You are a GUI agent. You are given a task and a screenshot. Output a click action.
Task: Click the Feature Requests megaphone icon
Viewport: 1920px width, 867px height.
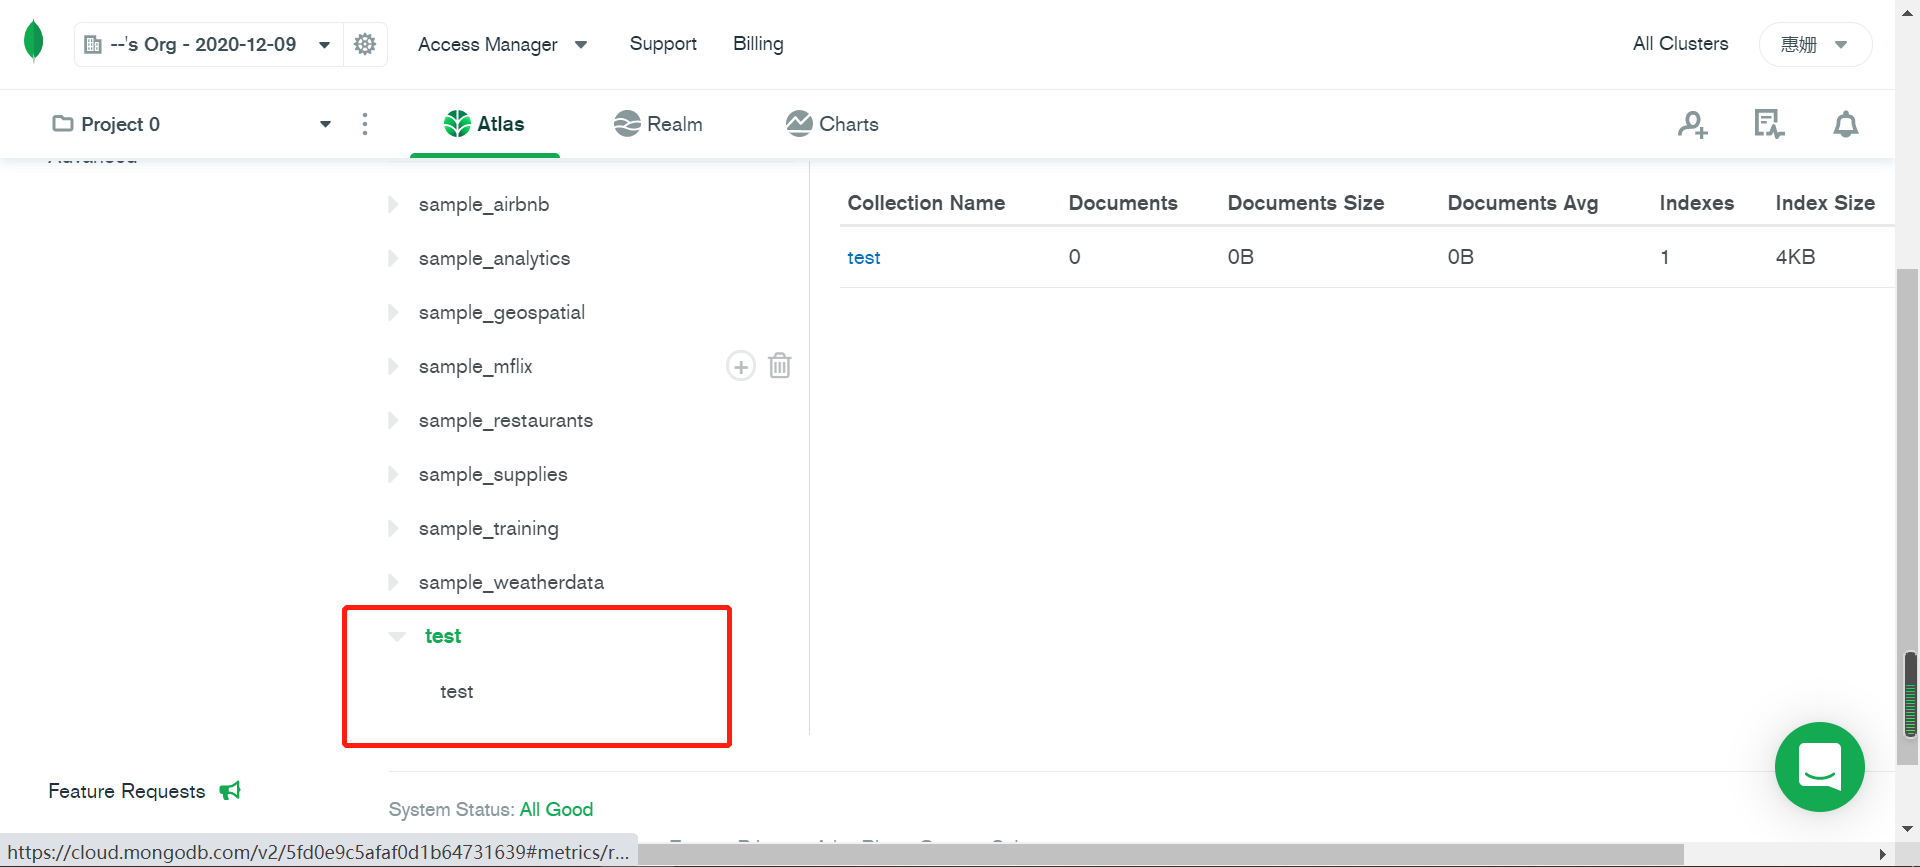tap(230, 790)
